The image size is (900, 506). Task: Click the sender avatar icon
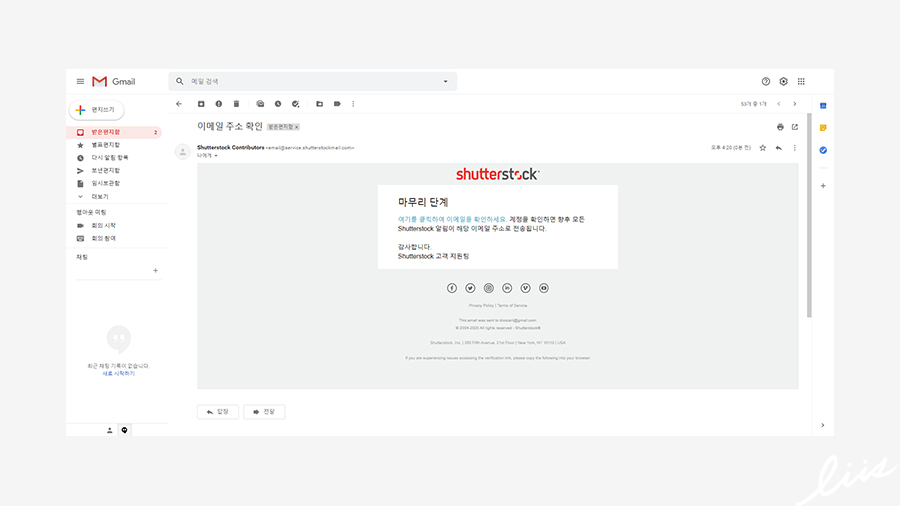[x=183, y=151]
